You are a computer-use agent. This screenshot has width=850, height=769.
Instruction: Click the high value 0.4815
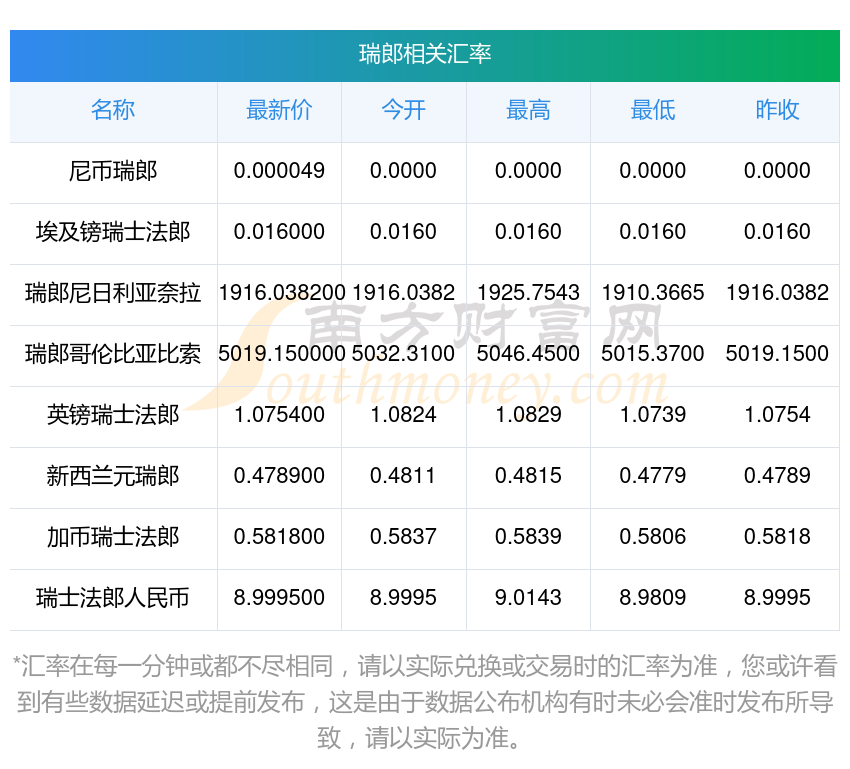(528, 476)
